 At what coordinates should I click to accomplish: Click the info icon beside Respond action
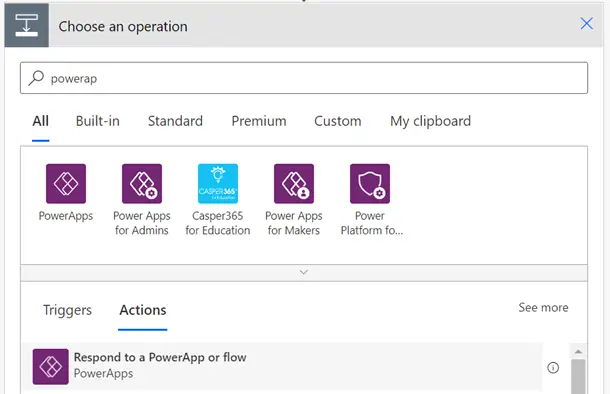click(553, 368)
